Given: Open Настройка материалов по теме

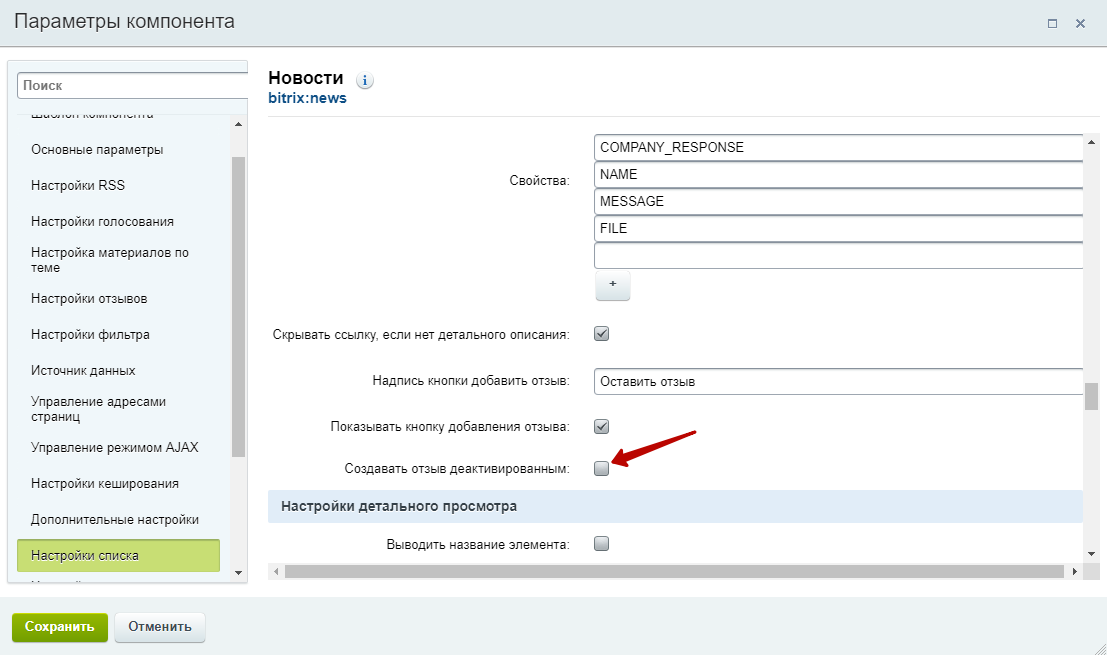Looking at the screenshot, I should pos(110,260).
